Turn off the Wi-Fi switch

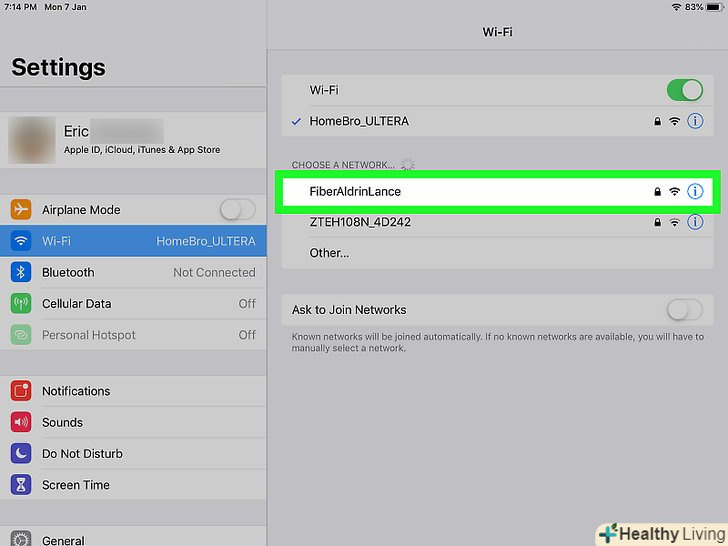pyautogui.click(x=685, y=90)
